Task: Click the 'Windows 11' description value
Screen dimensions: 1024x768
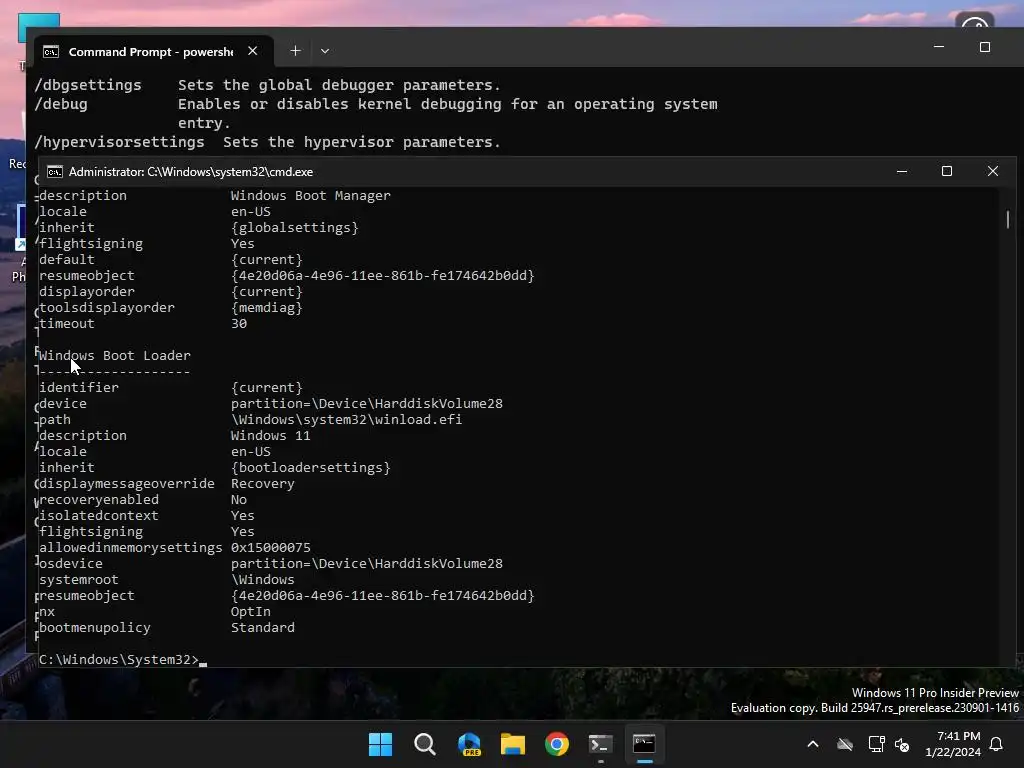Action: (270, 436)
